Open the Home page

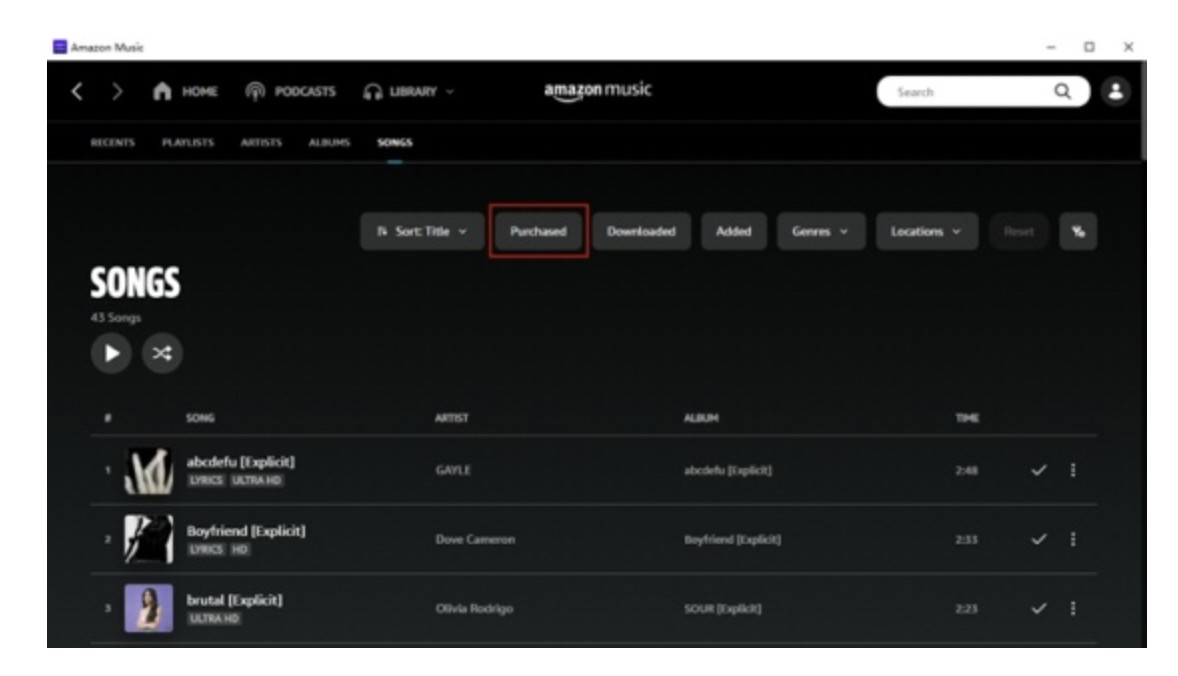point(185,92)
